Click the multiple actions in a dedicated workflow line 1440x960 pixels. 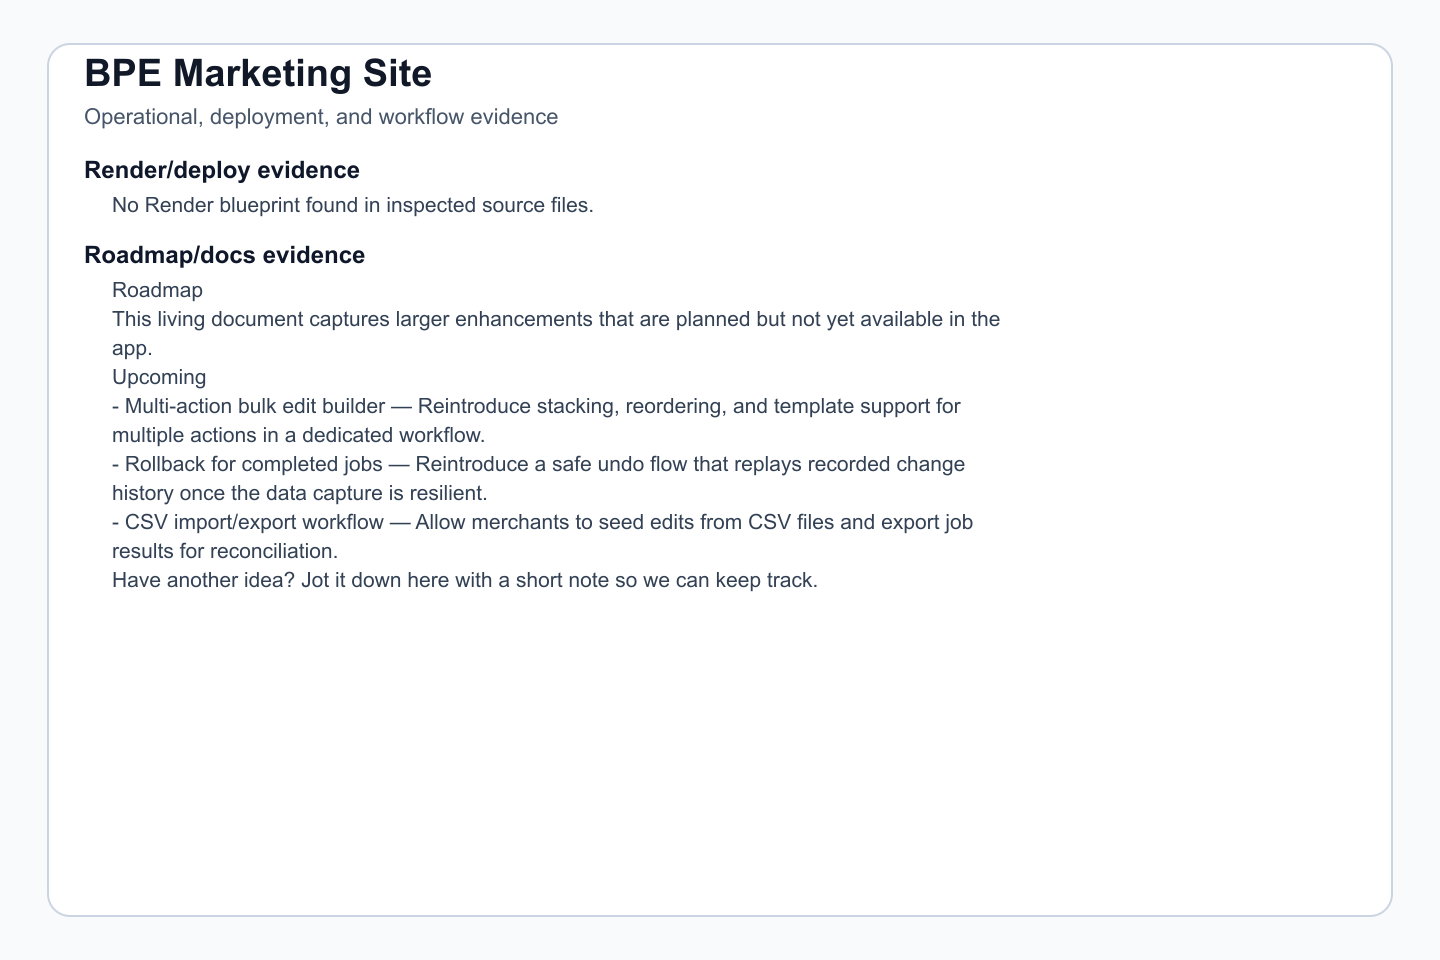pyautogui.click(x=298, y=435)
